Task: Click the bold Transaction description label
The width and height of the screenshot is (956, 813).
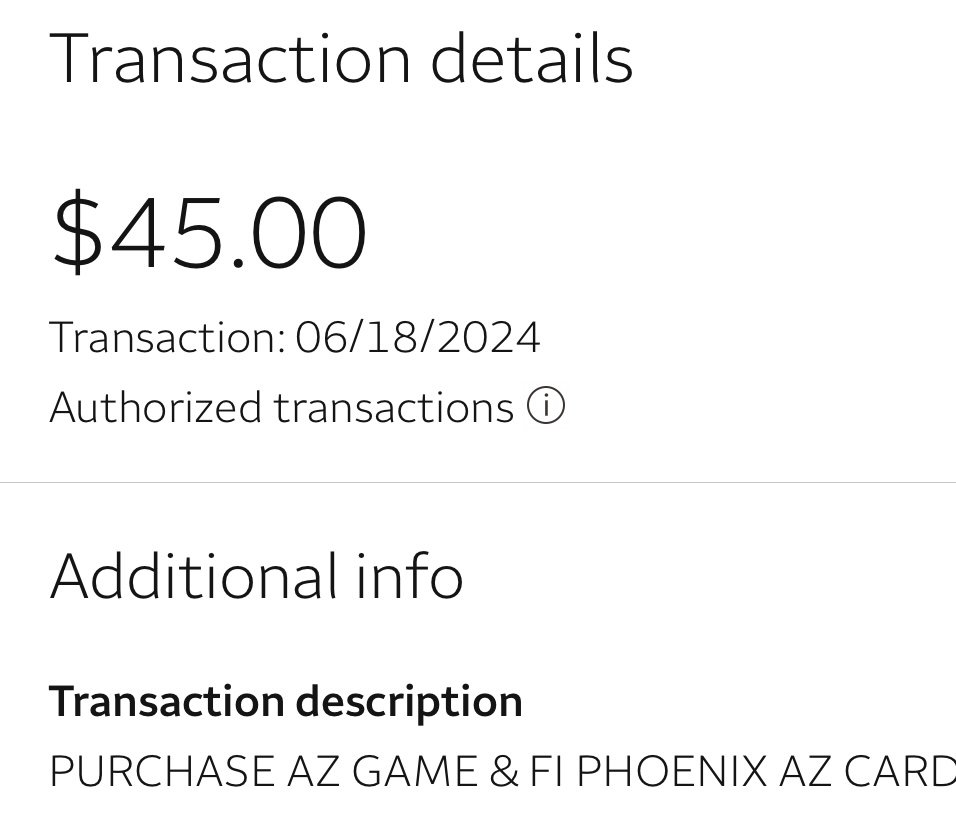Action: [x=286, y=702]
